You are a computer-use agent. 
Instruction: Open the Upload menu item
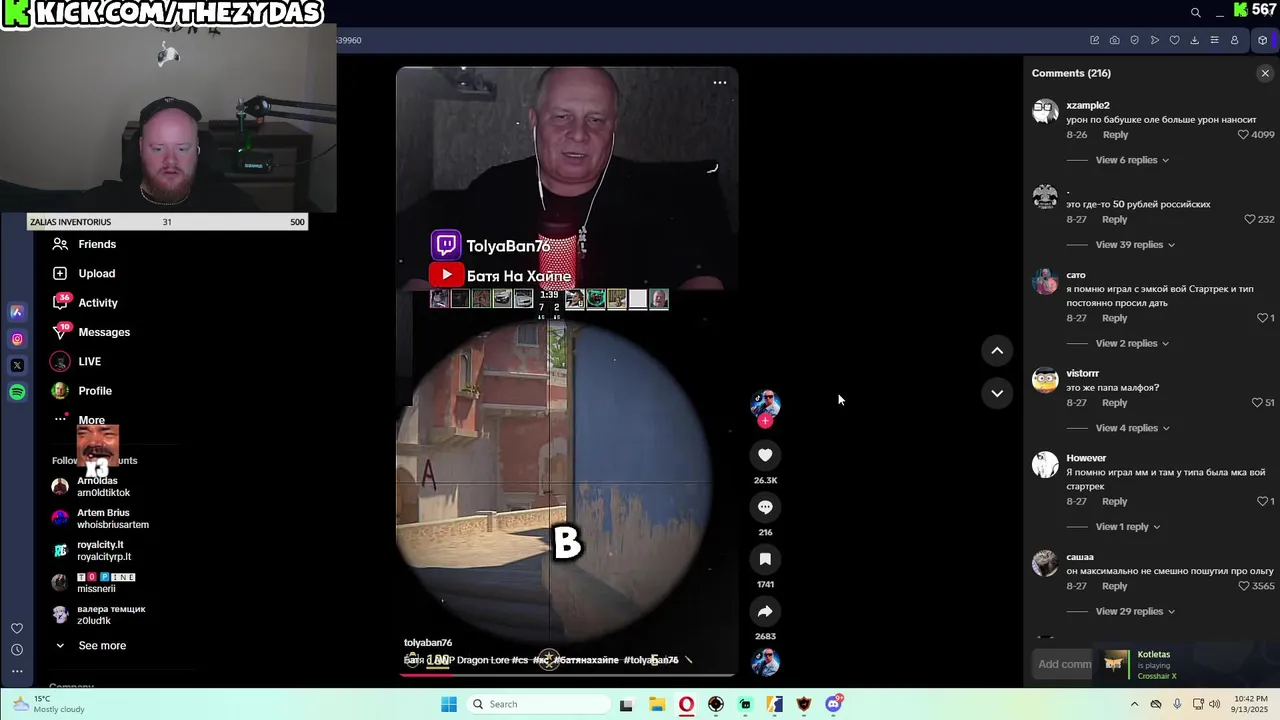(97, 273)
